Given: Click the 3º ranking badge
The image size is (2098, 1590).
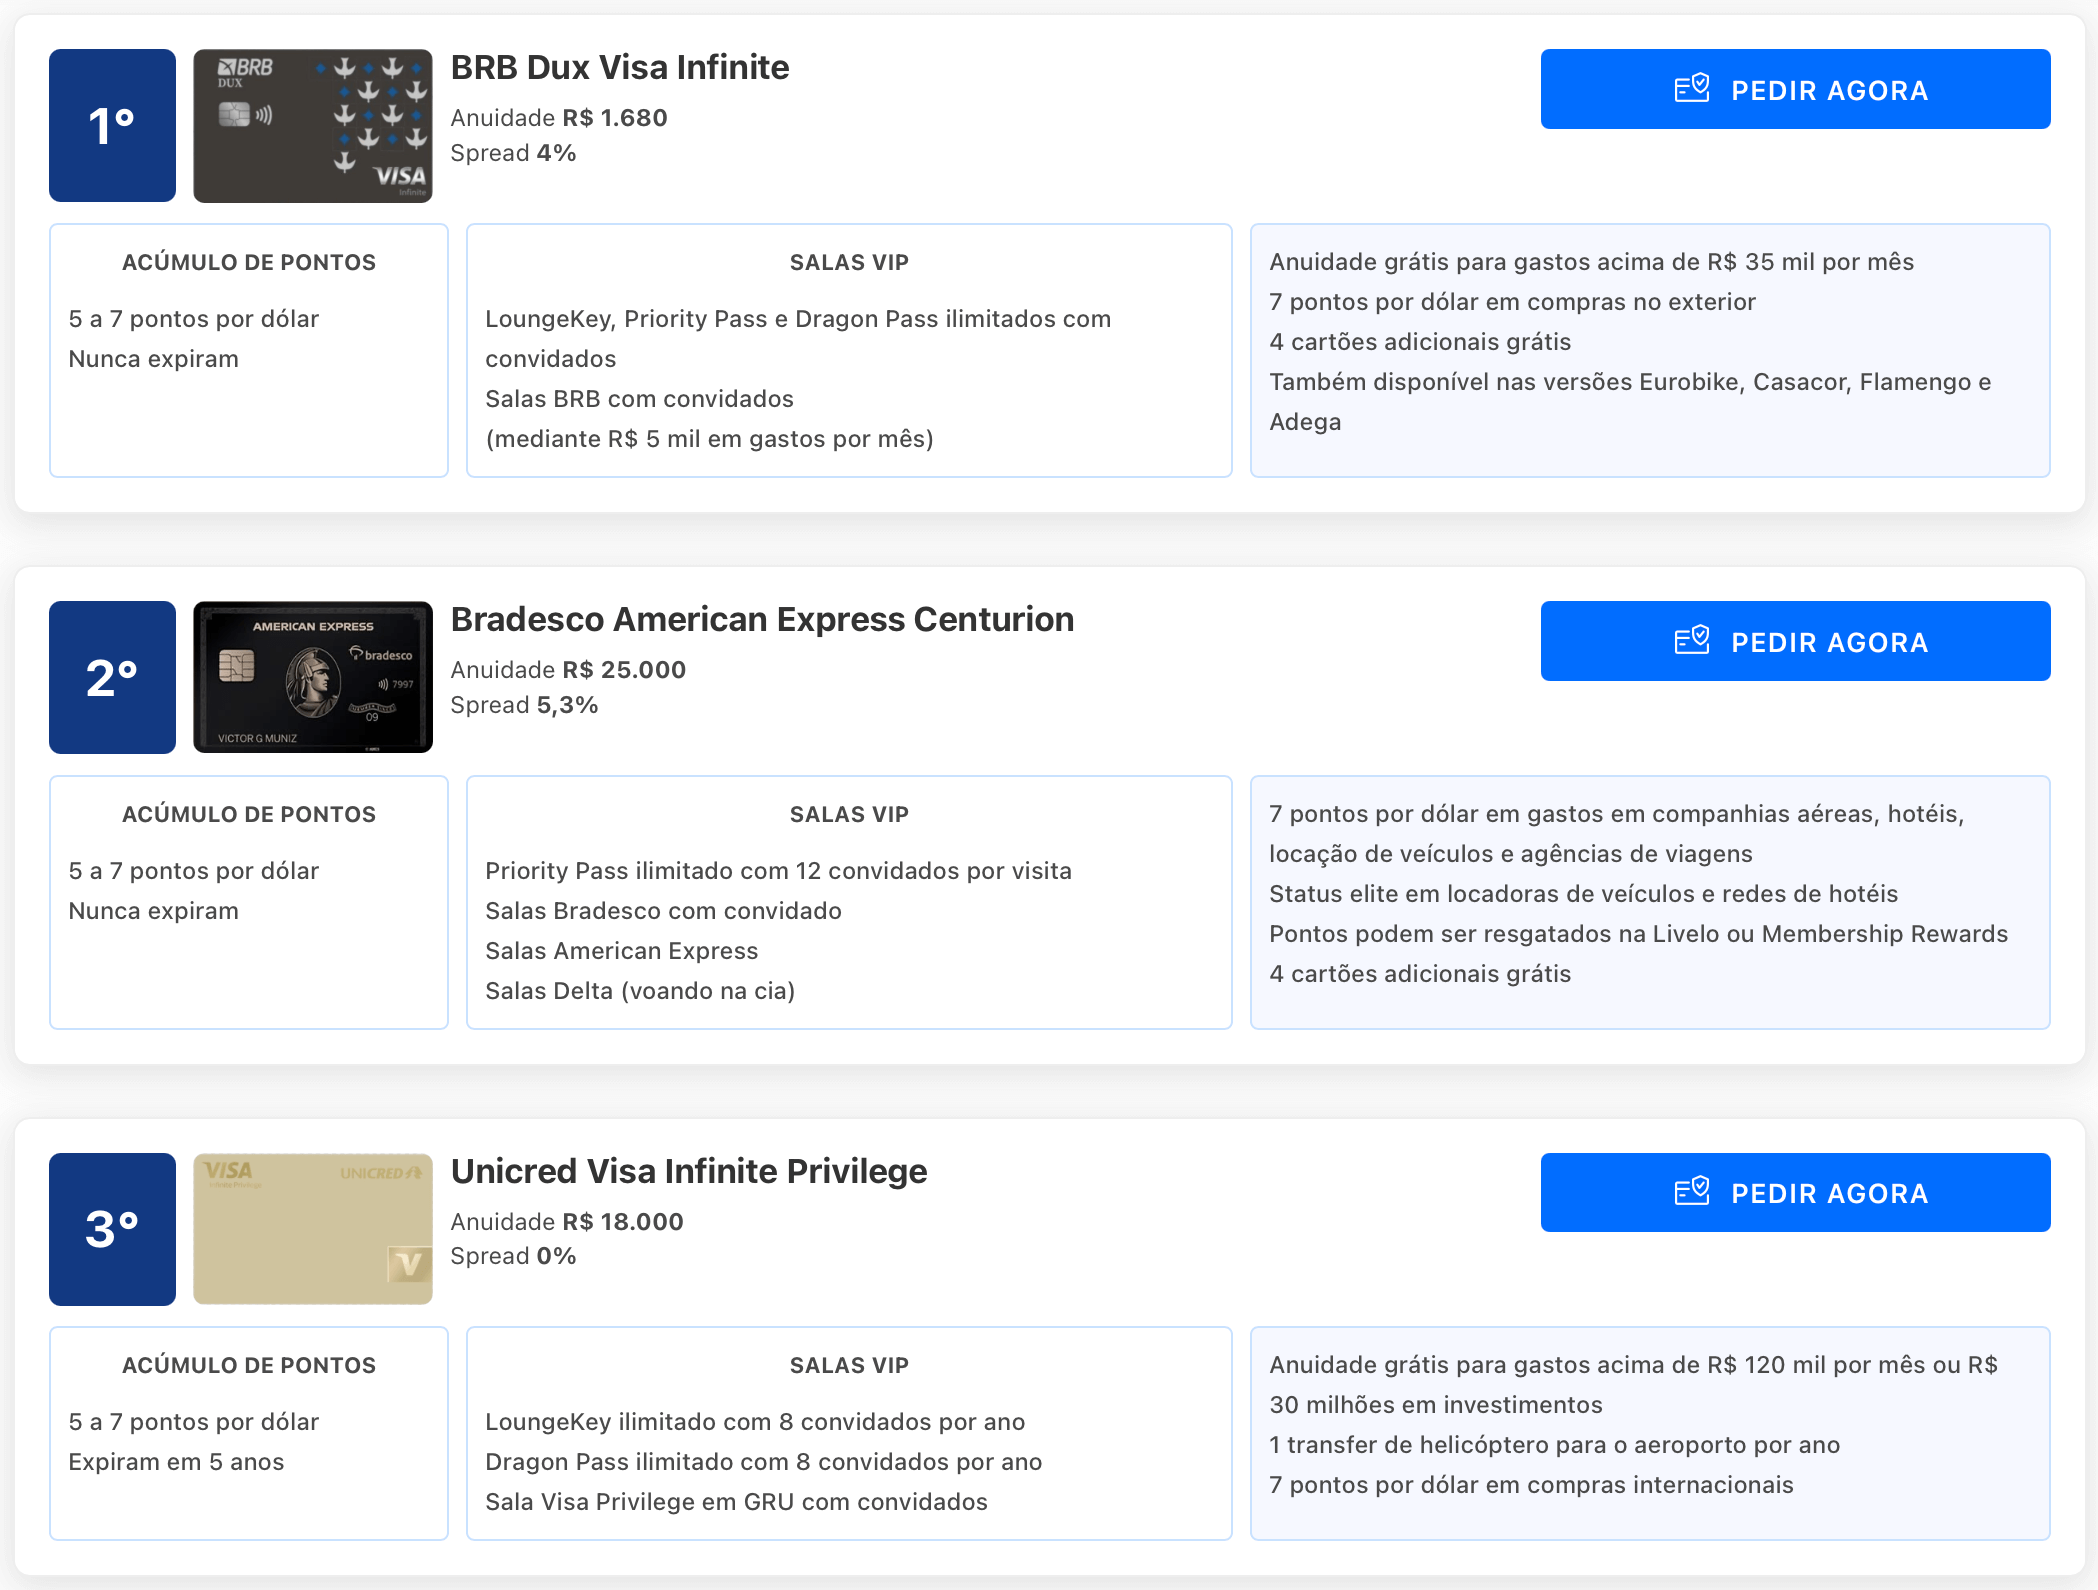Looking at the screenshot, I should [112, 1229].
